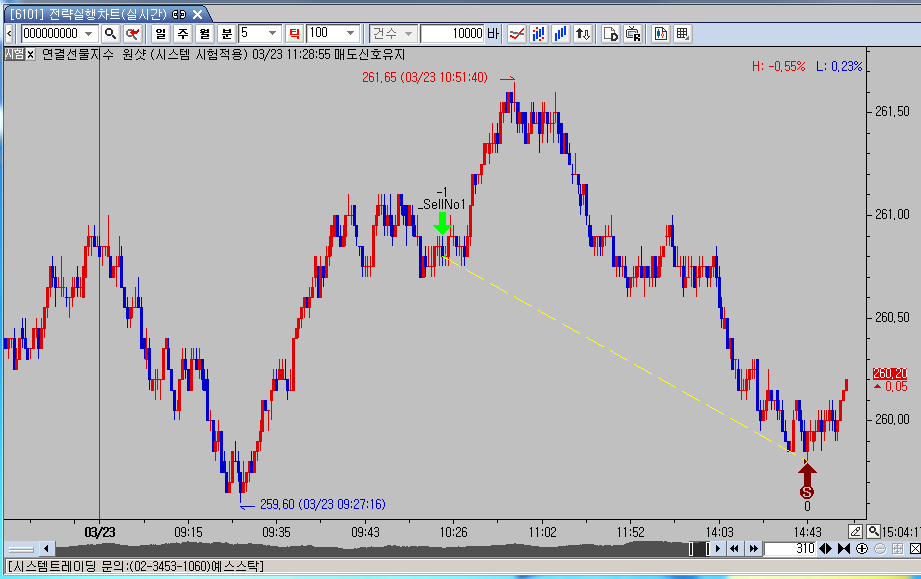This screenshot has height=579, width=921.
Task: Click the 261,00 price axis label
Action: 892,214
